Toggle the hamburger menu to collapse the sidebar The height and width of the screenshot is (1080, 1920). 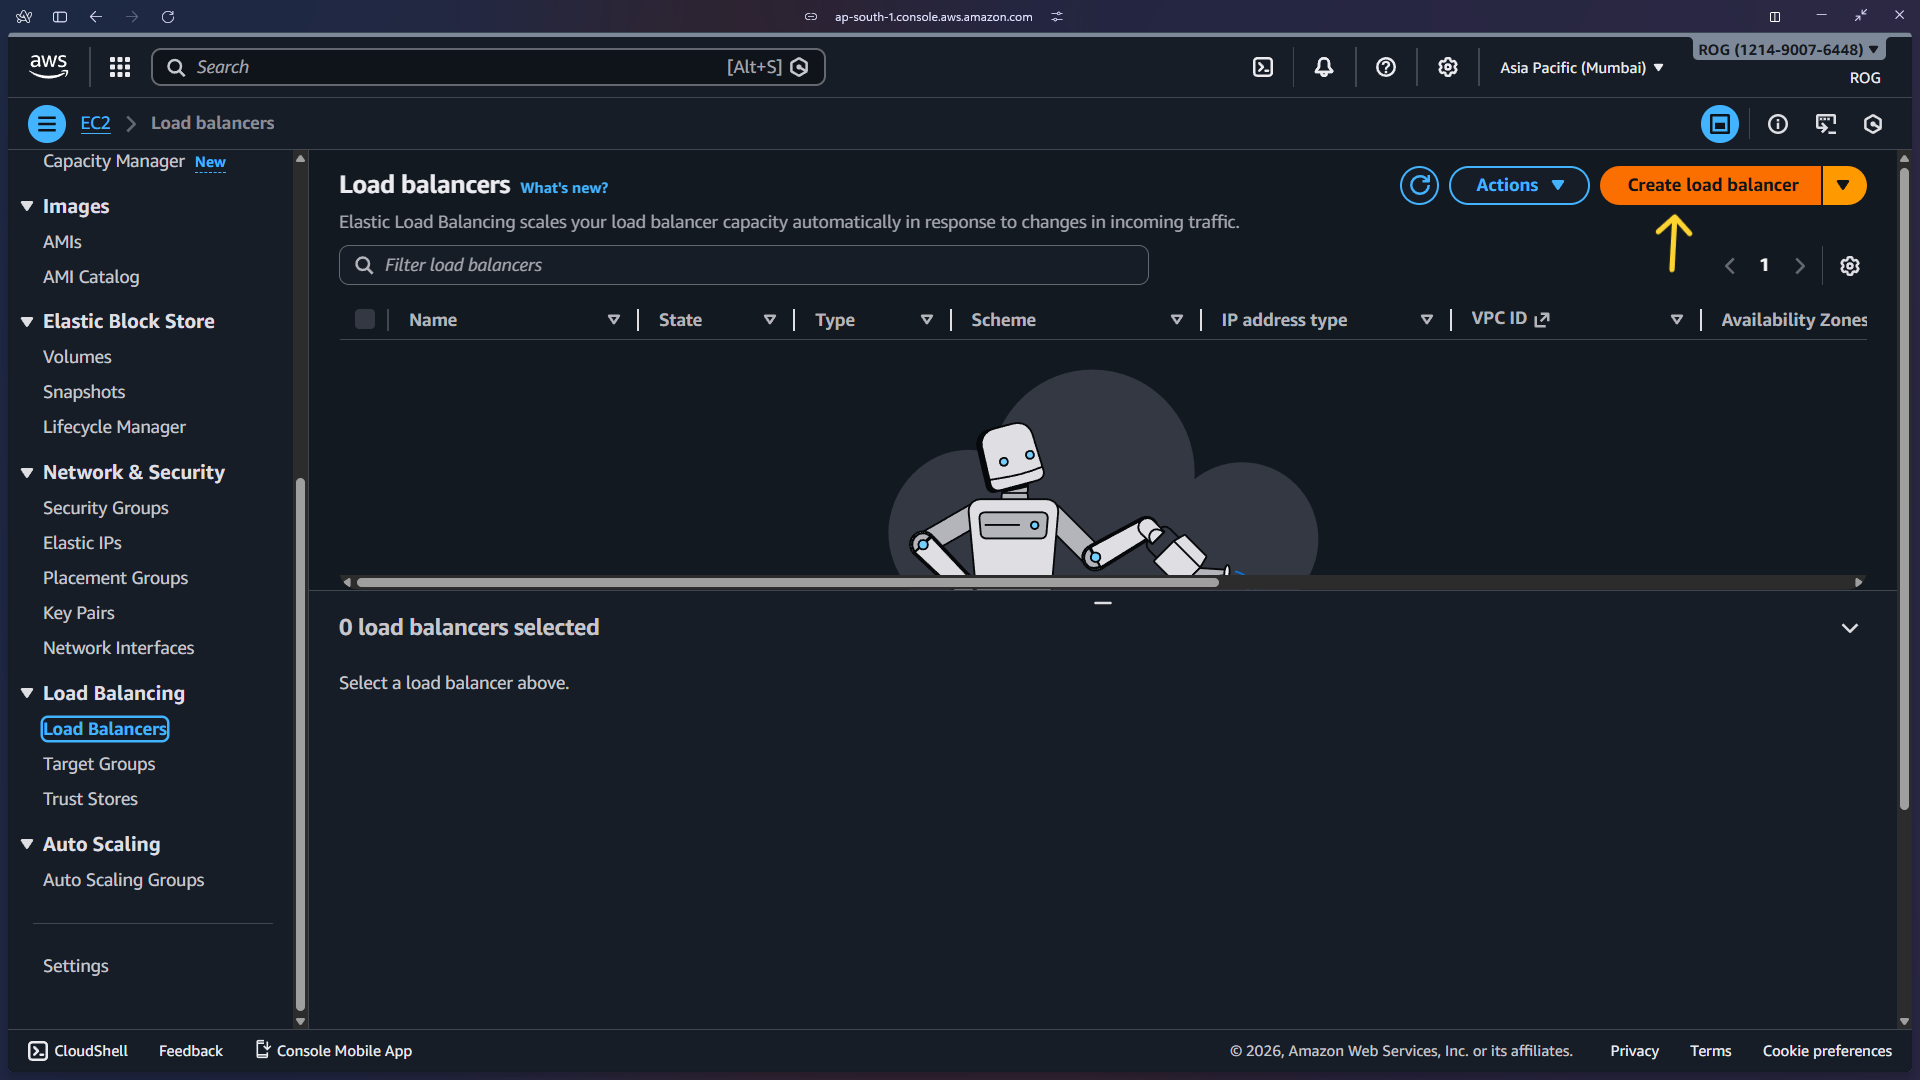(46, 123)
